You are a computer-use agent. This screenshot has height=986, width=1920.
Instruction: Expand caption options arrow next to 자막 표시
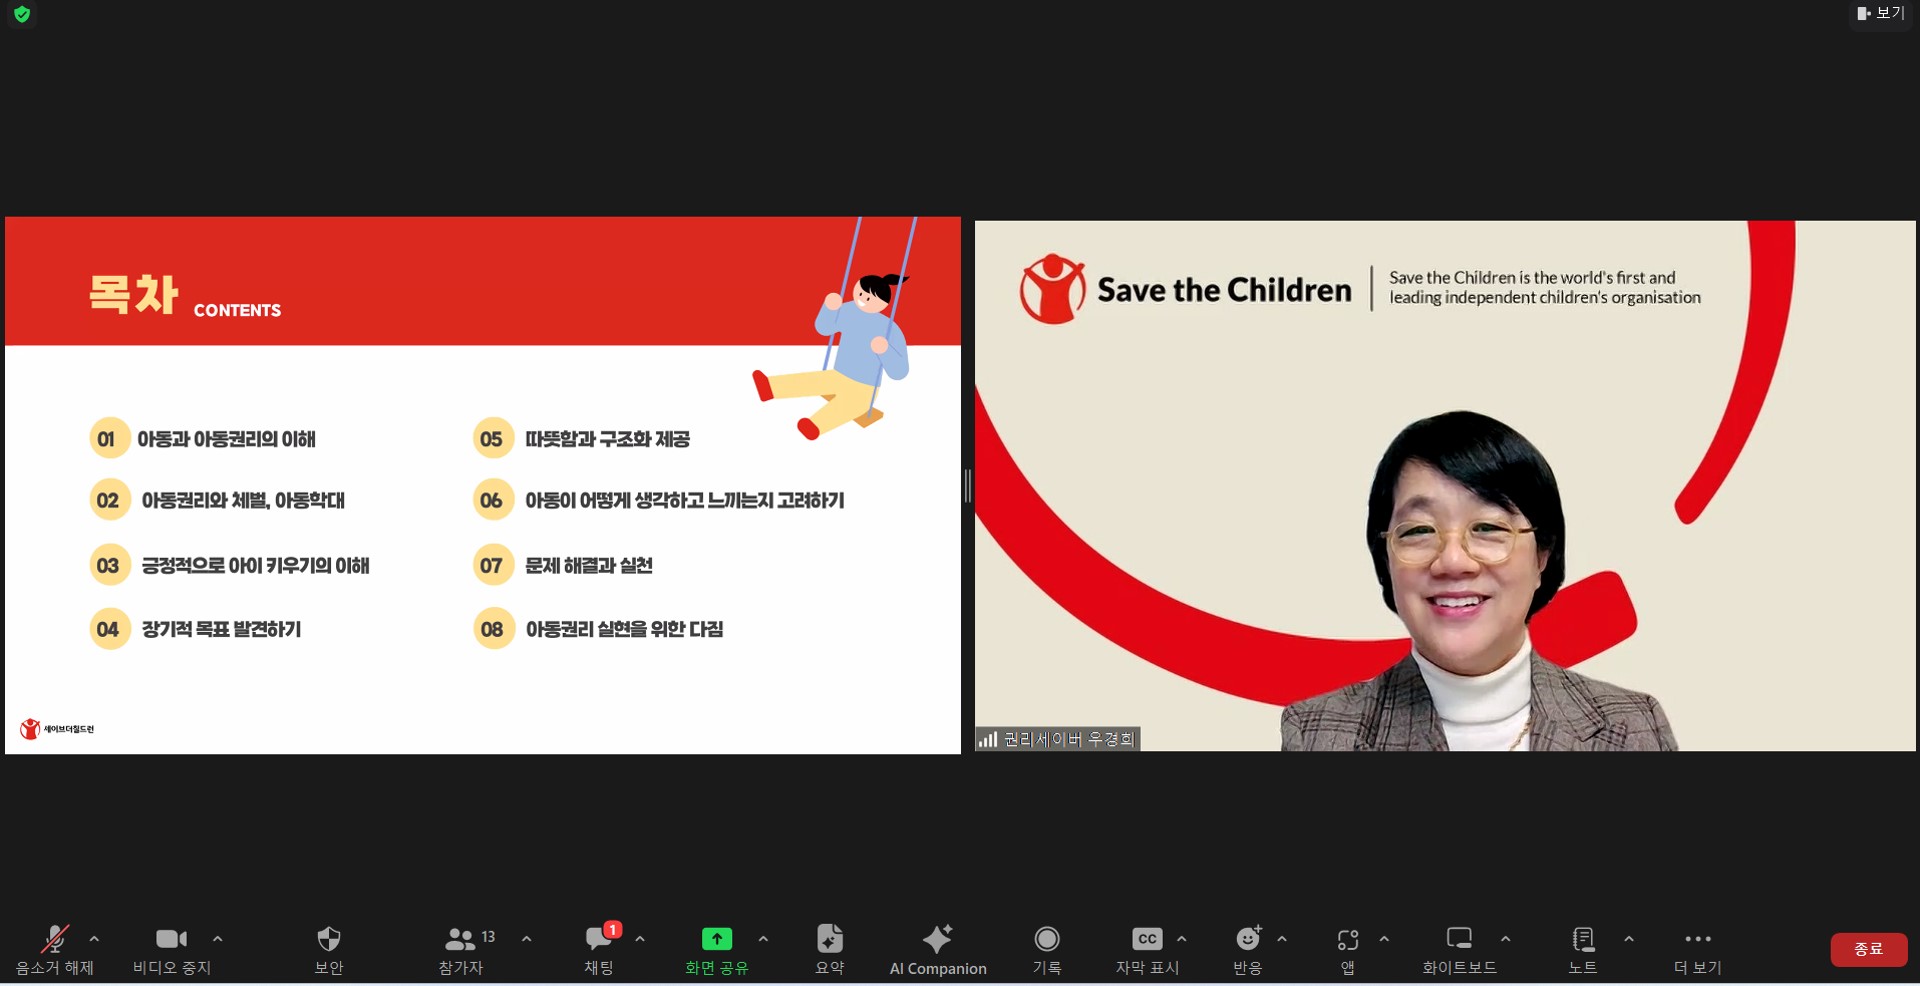point(1182,939)
